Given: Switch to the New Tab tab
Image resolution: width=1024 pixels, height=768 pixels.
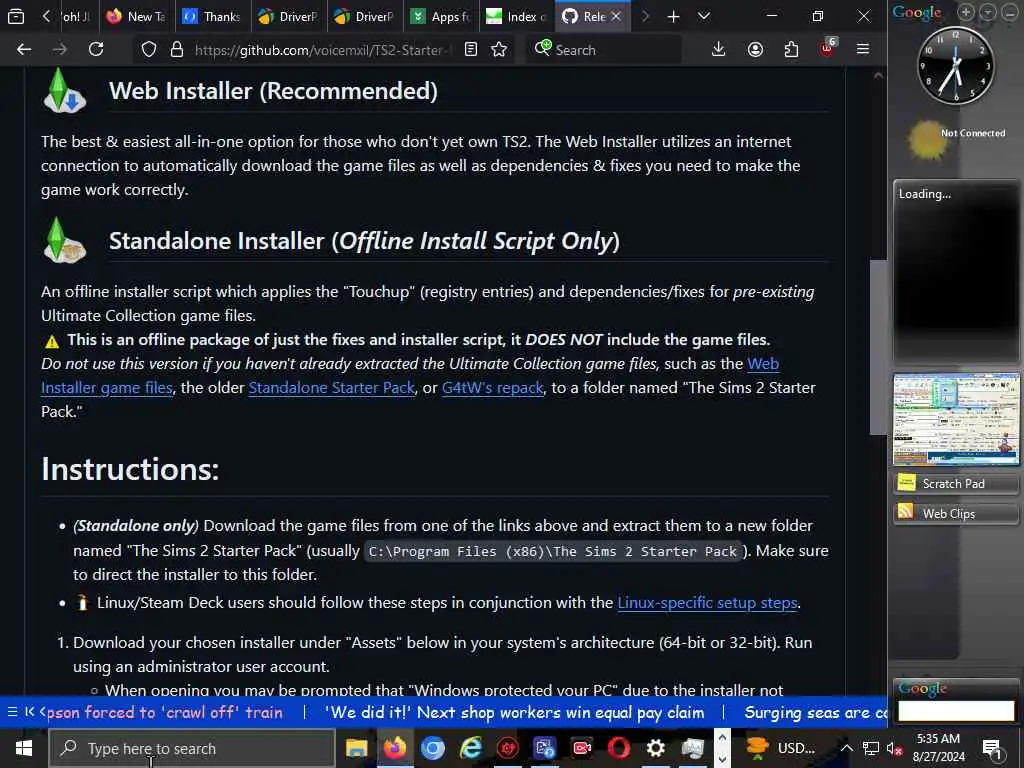Looking at the screenshot, I should [x=136, y=16].
